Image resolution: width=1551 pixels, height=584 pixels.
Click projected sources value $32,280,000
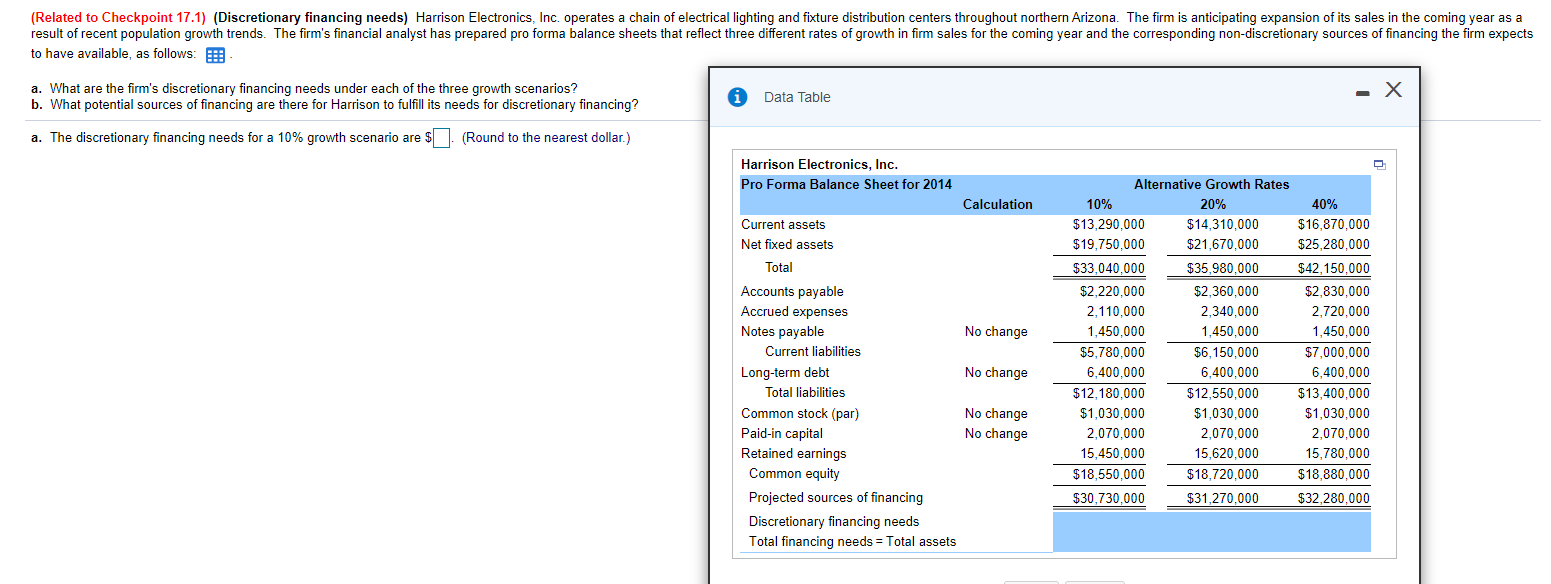click(x=1334, y=498)
